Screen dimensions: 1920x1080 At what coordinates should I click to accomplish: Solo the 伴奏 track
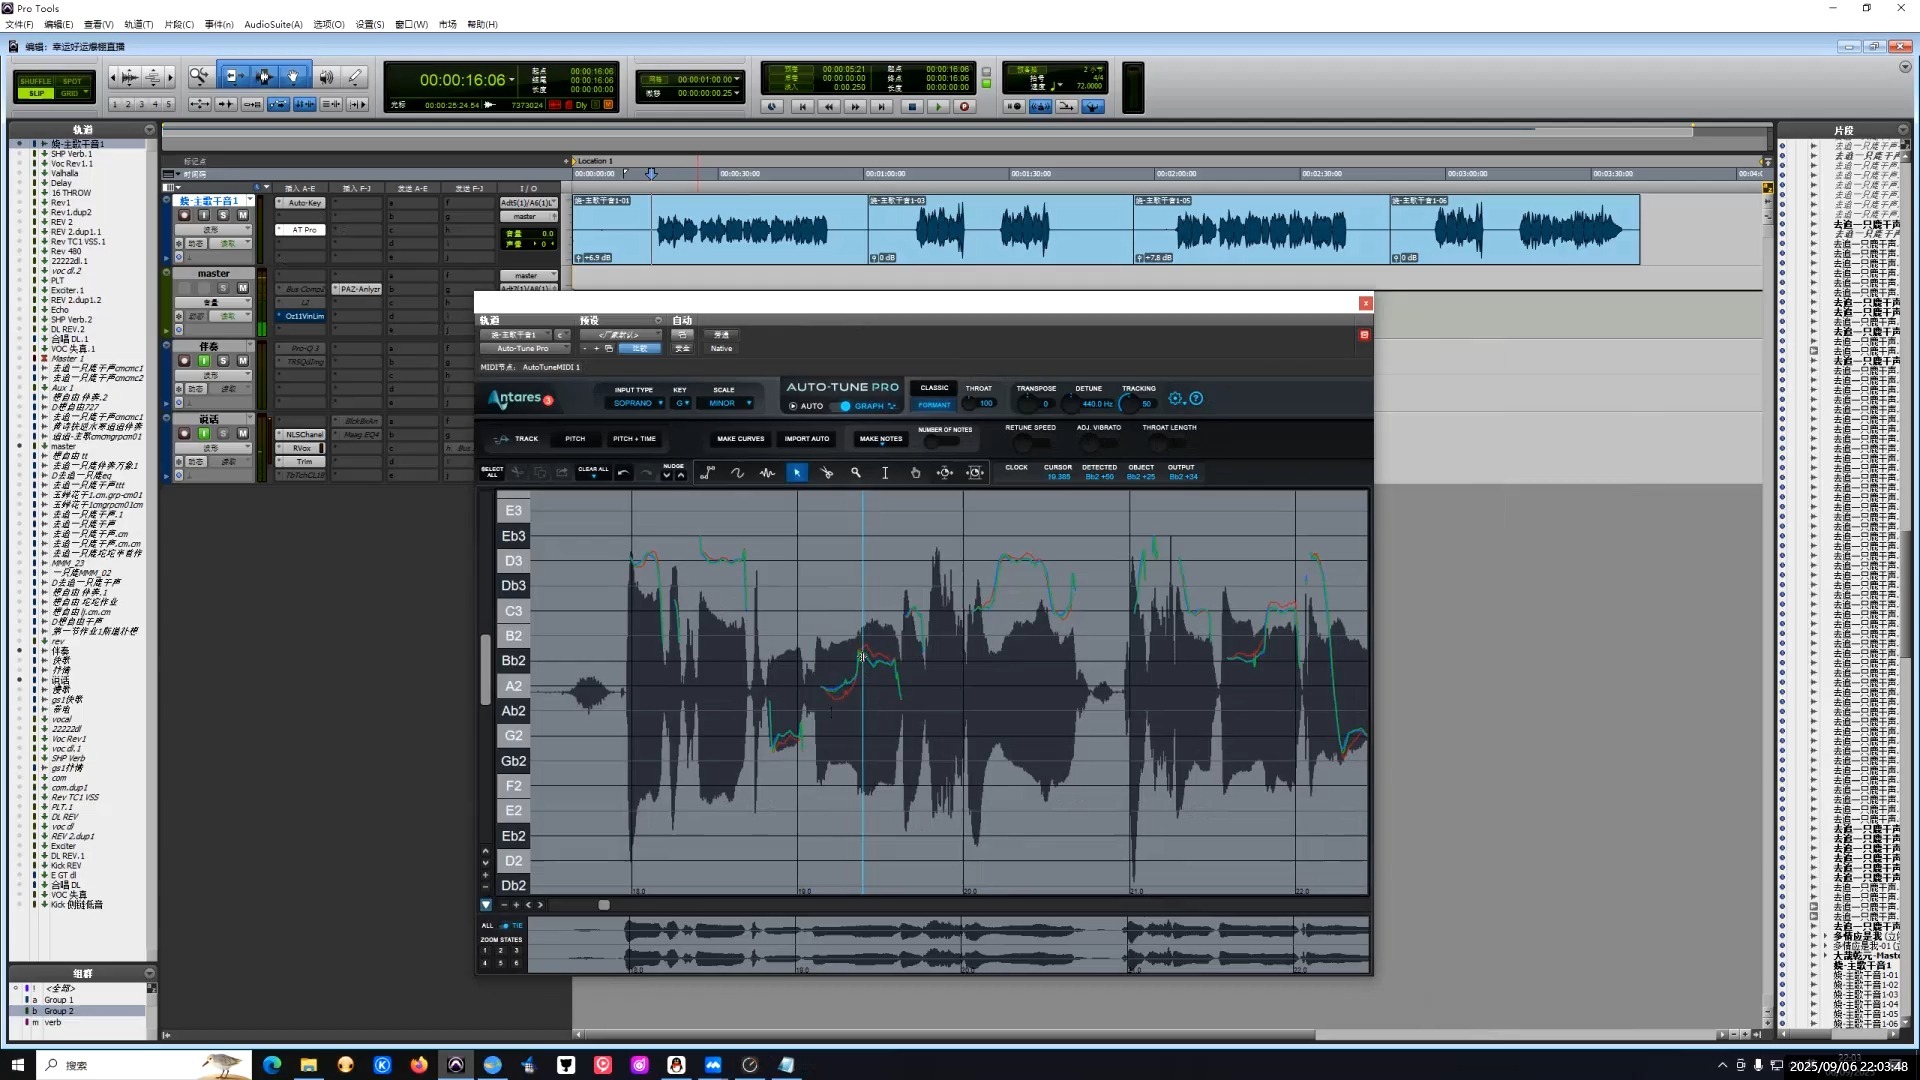(x=223, y=361)
